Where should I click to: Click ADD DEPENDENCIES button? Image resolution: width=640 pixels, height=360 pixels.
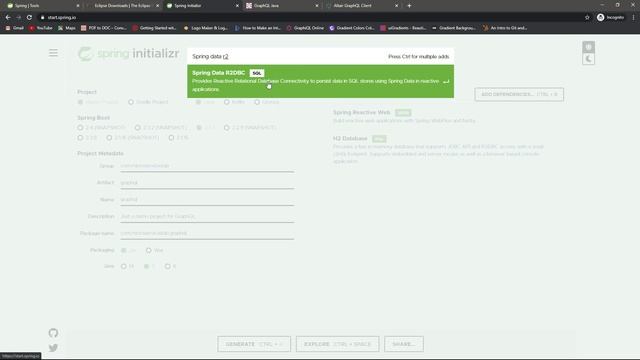[x=519, y=94]
